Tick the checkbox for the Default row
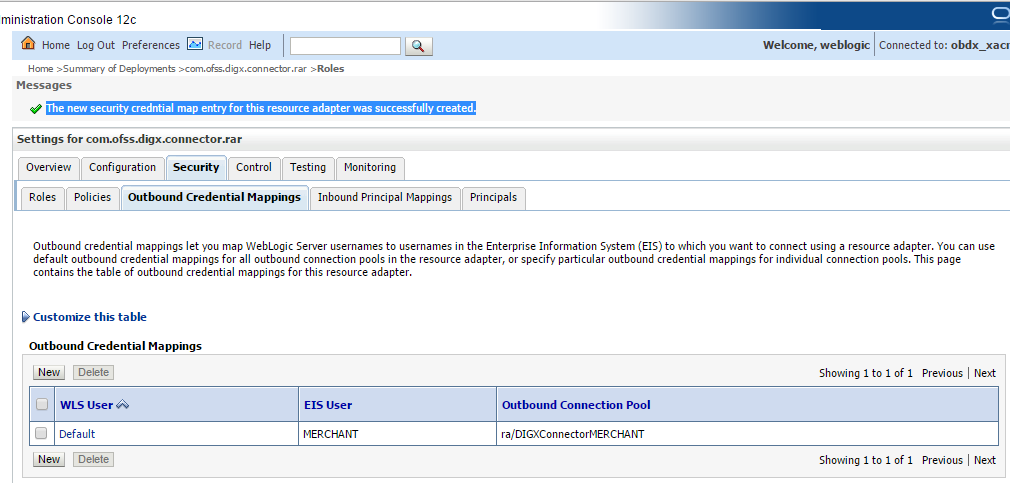Screen dimensions: 1010x483 pos(42,433)
